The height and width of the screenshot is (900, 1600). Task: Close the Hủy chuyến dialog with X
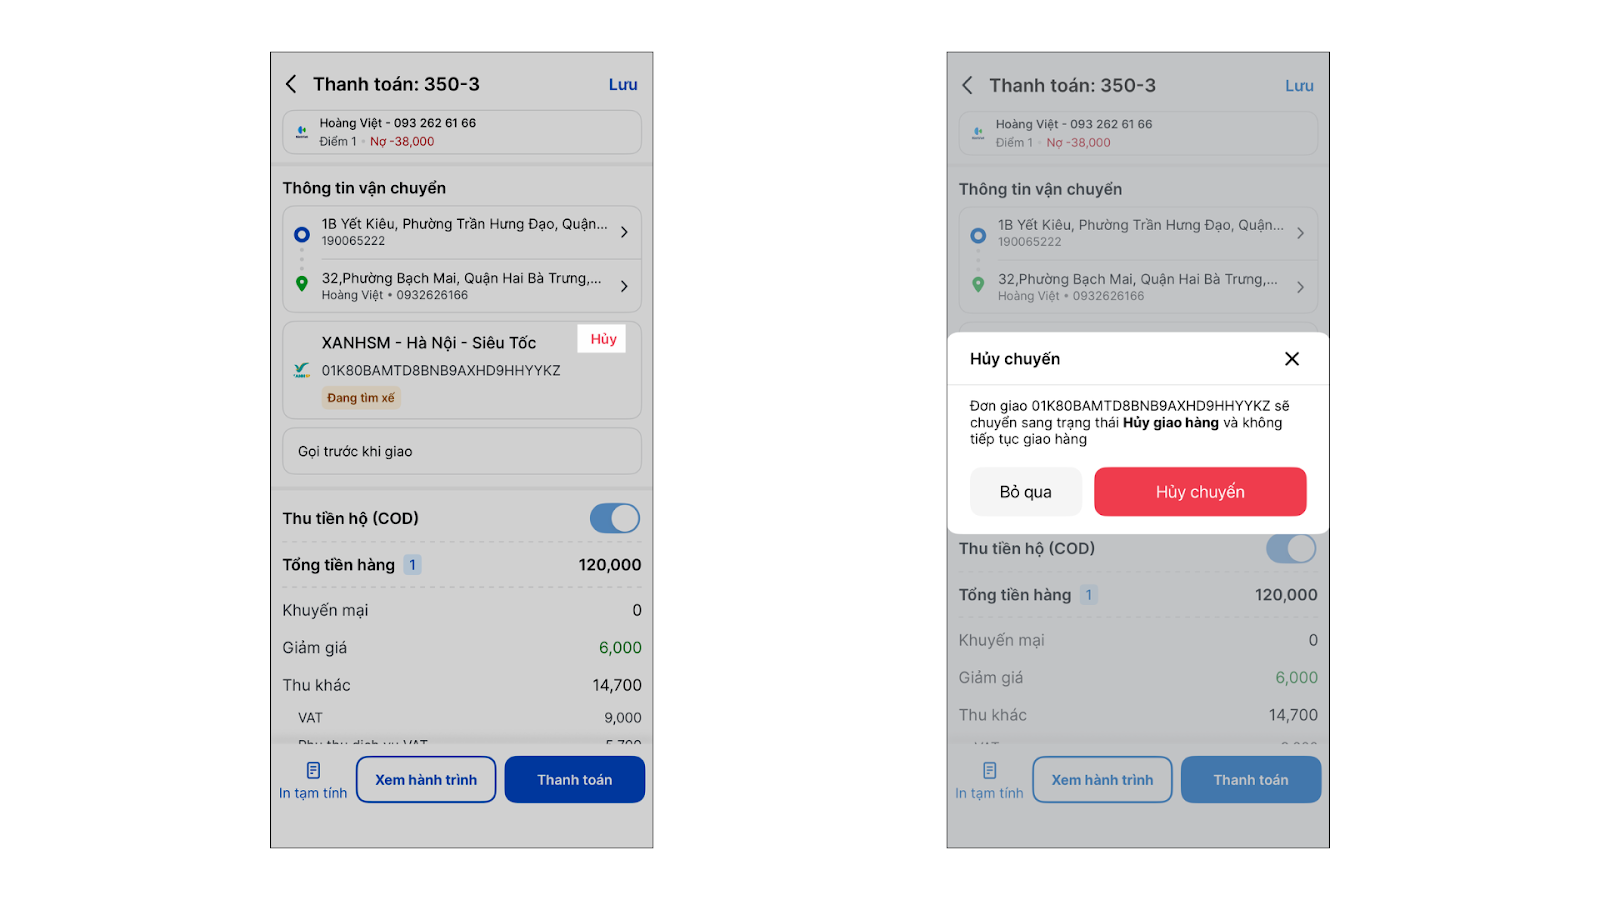(x=1292, y=359)
